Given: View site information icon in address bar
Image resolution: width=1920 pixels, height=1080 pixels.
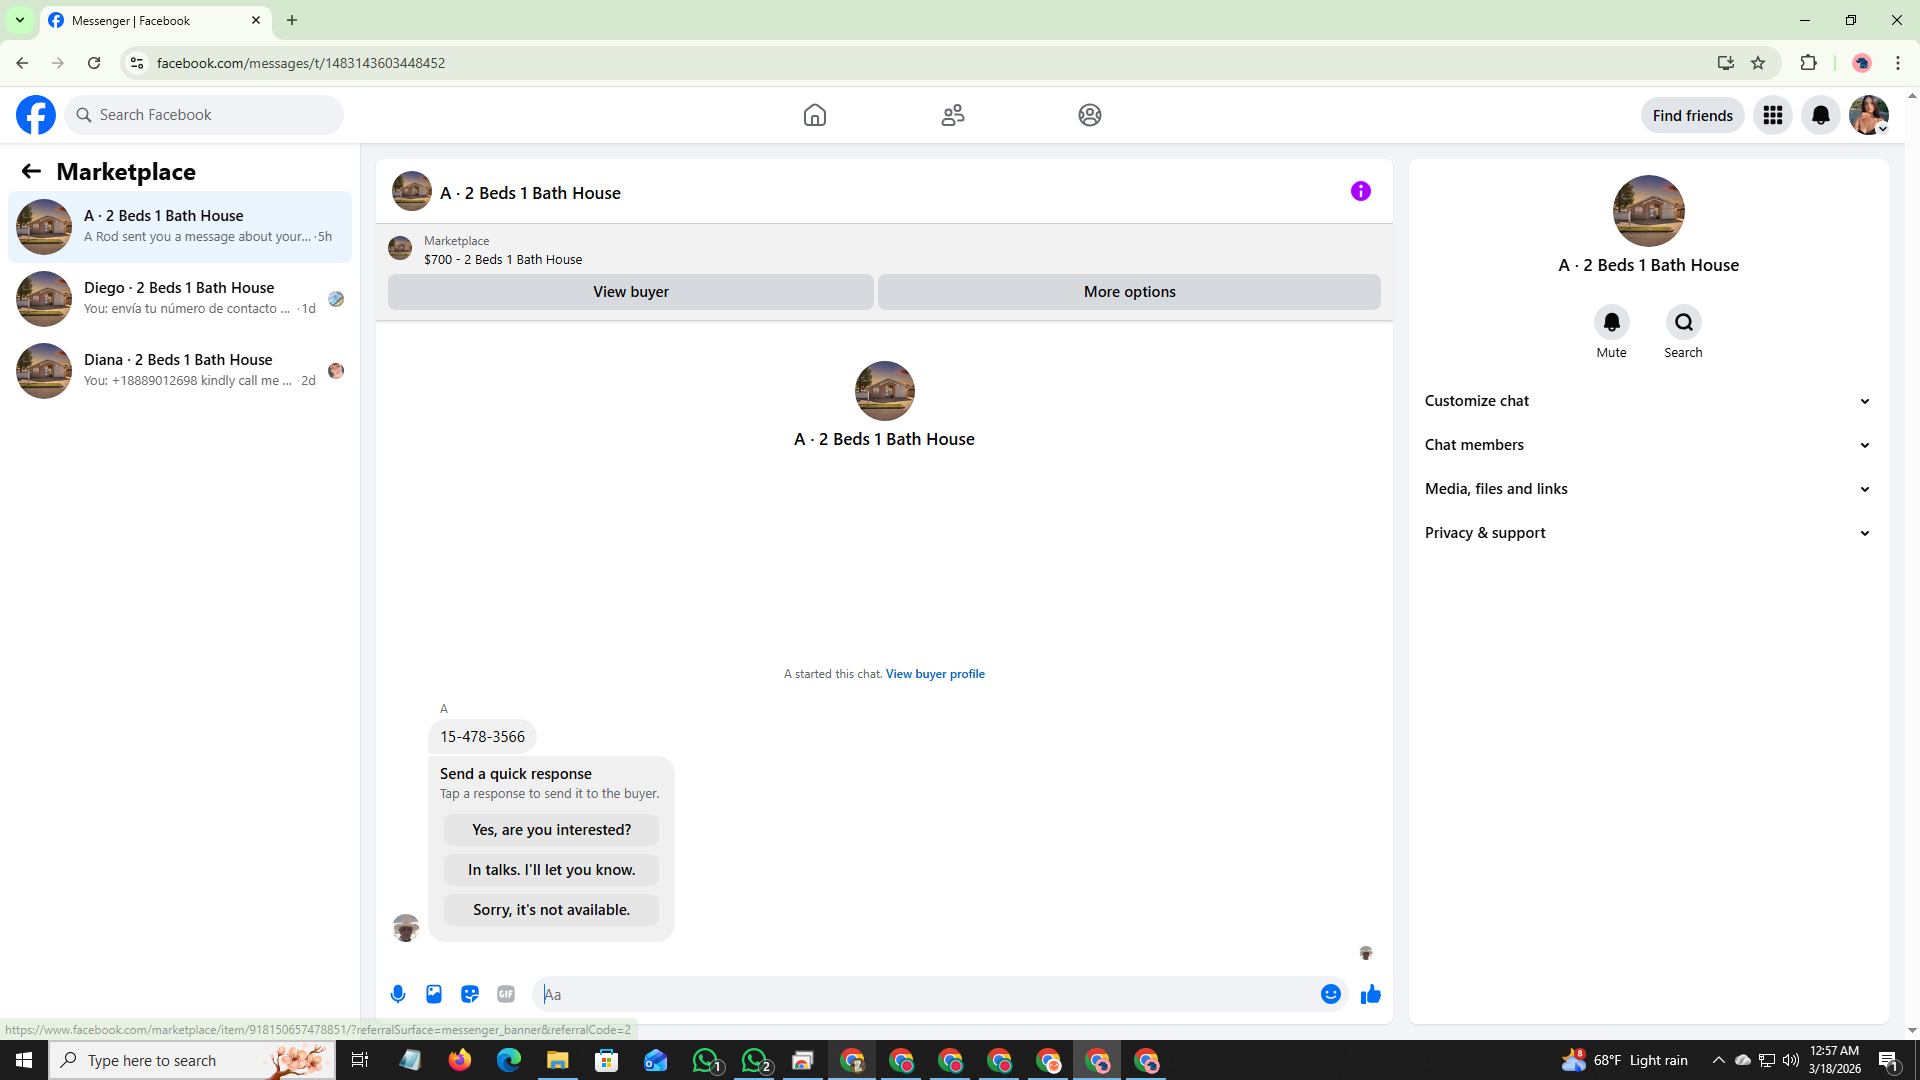Looking at the screenshot, I should 137,63.
